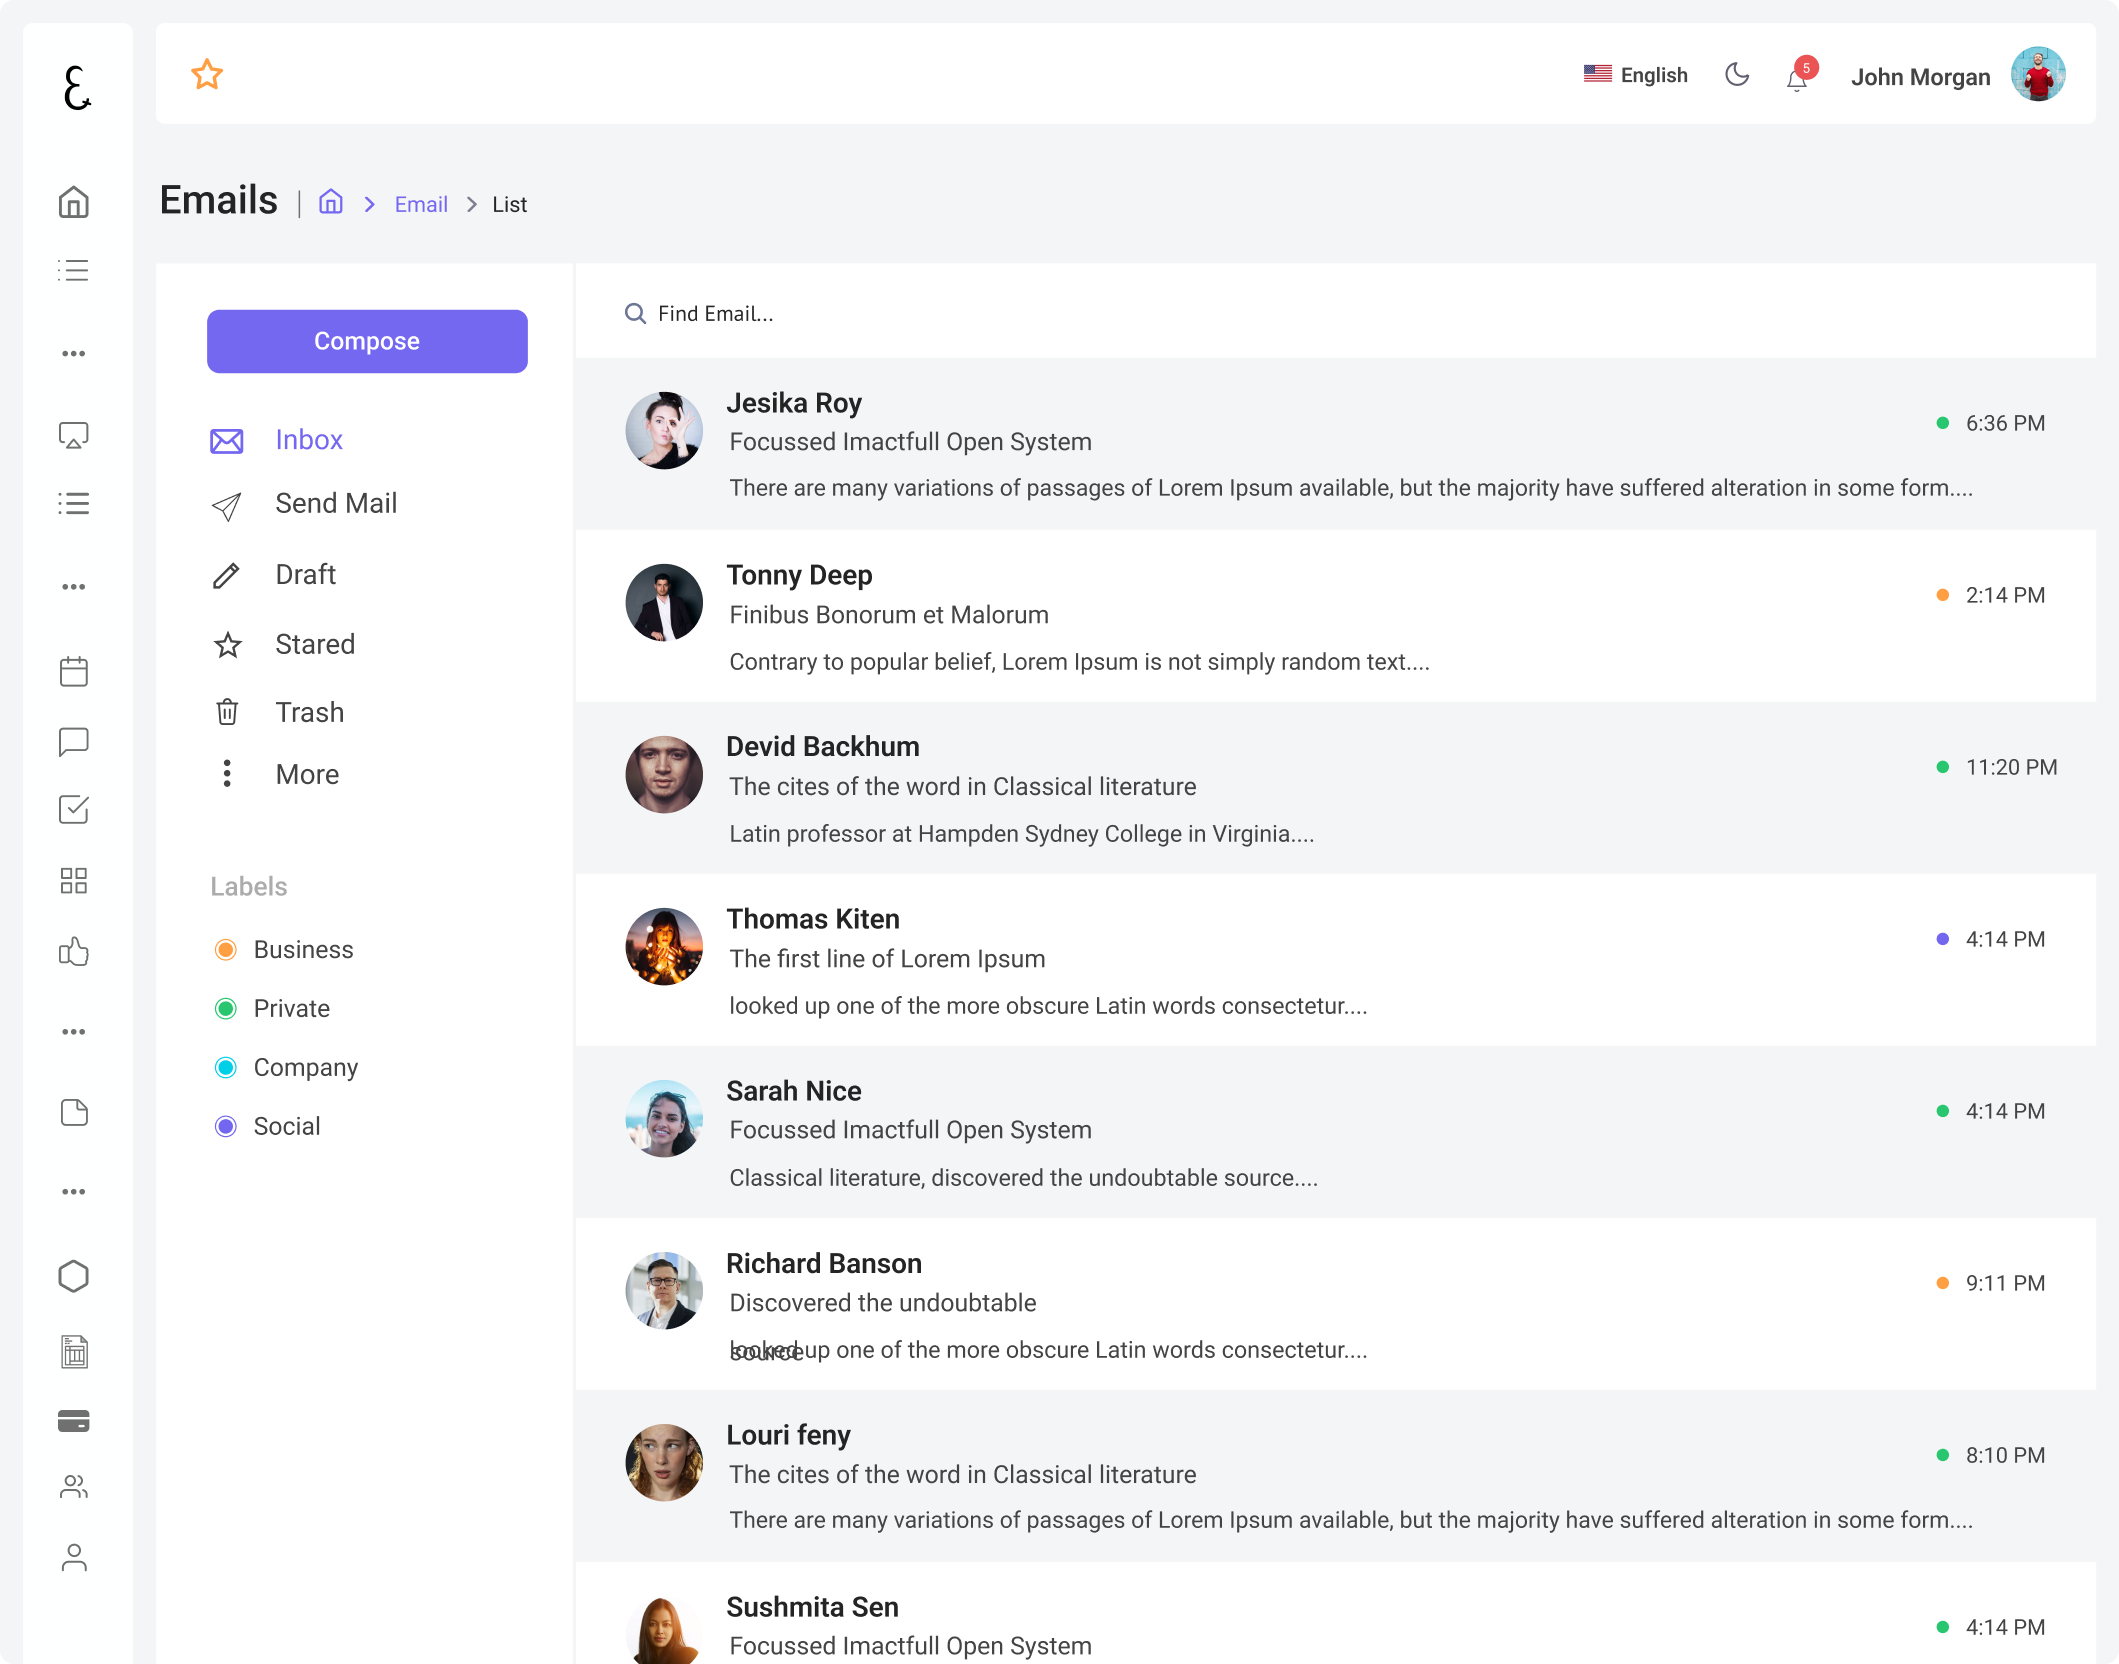
Task: Open Richard Banson's email
Action: pos(1335,1304)
